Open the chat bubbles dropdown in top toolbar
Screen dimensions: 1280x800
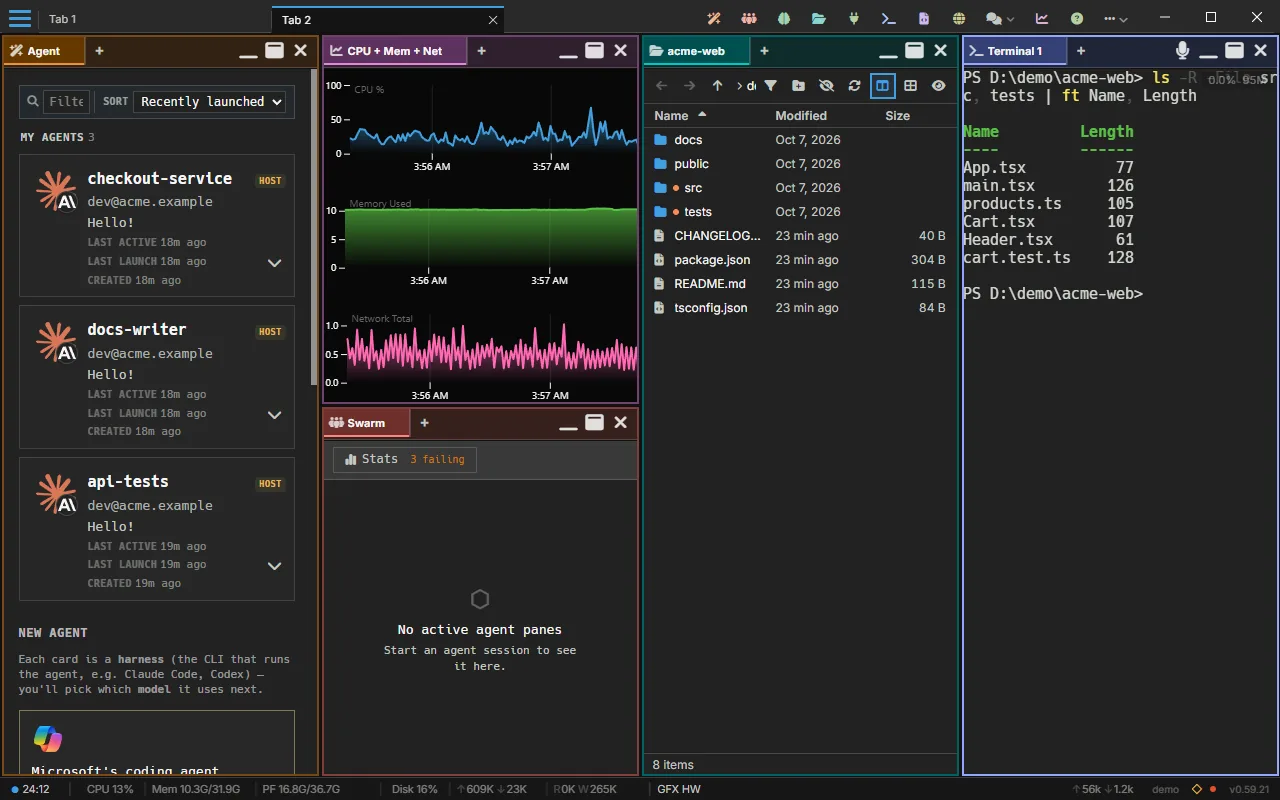pos(1000,18)
